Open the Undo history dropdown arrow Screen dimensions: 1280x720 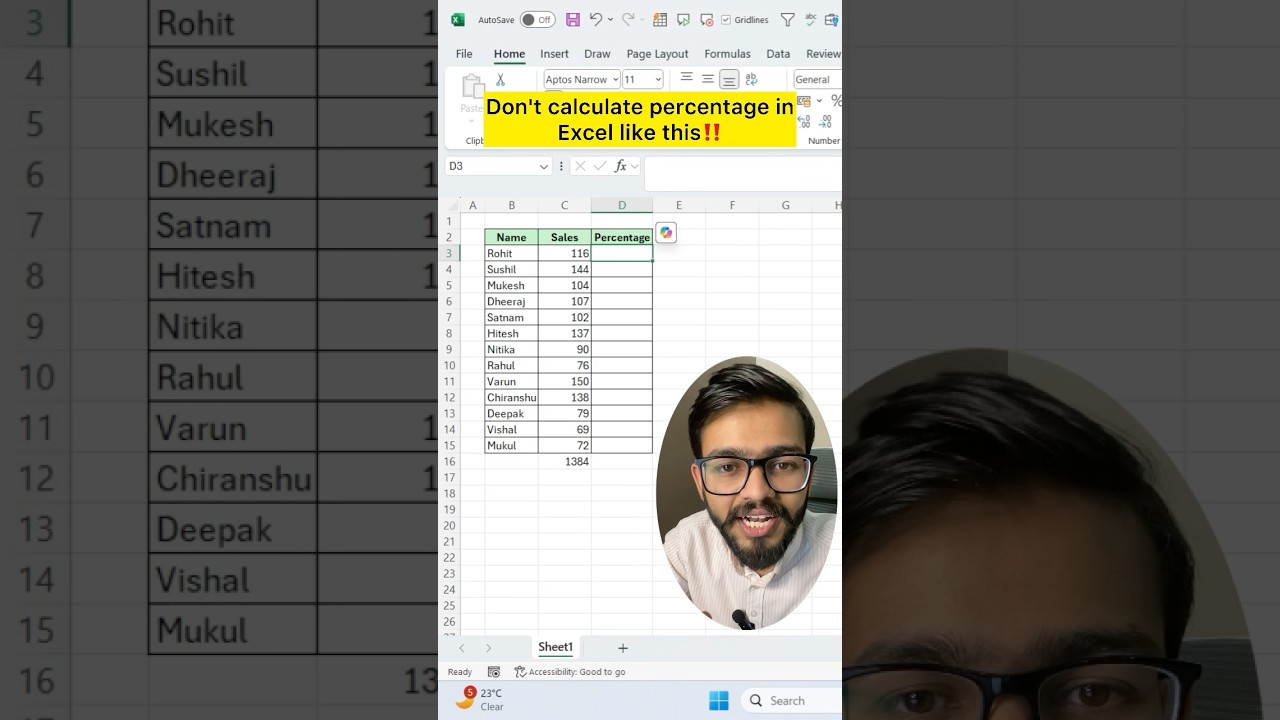[610, 20]
